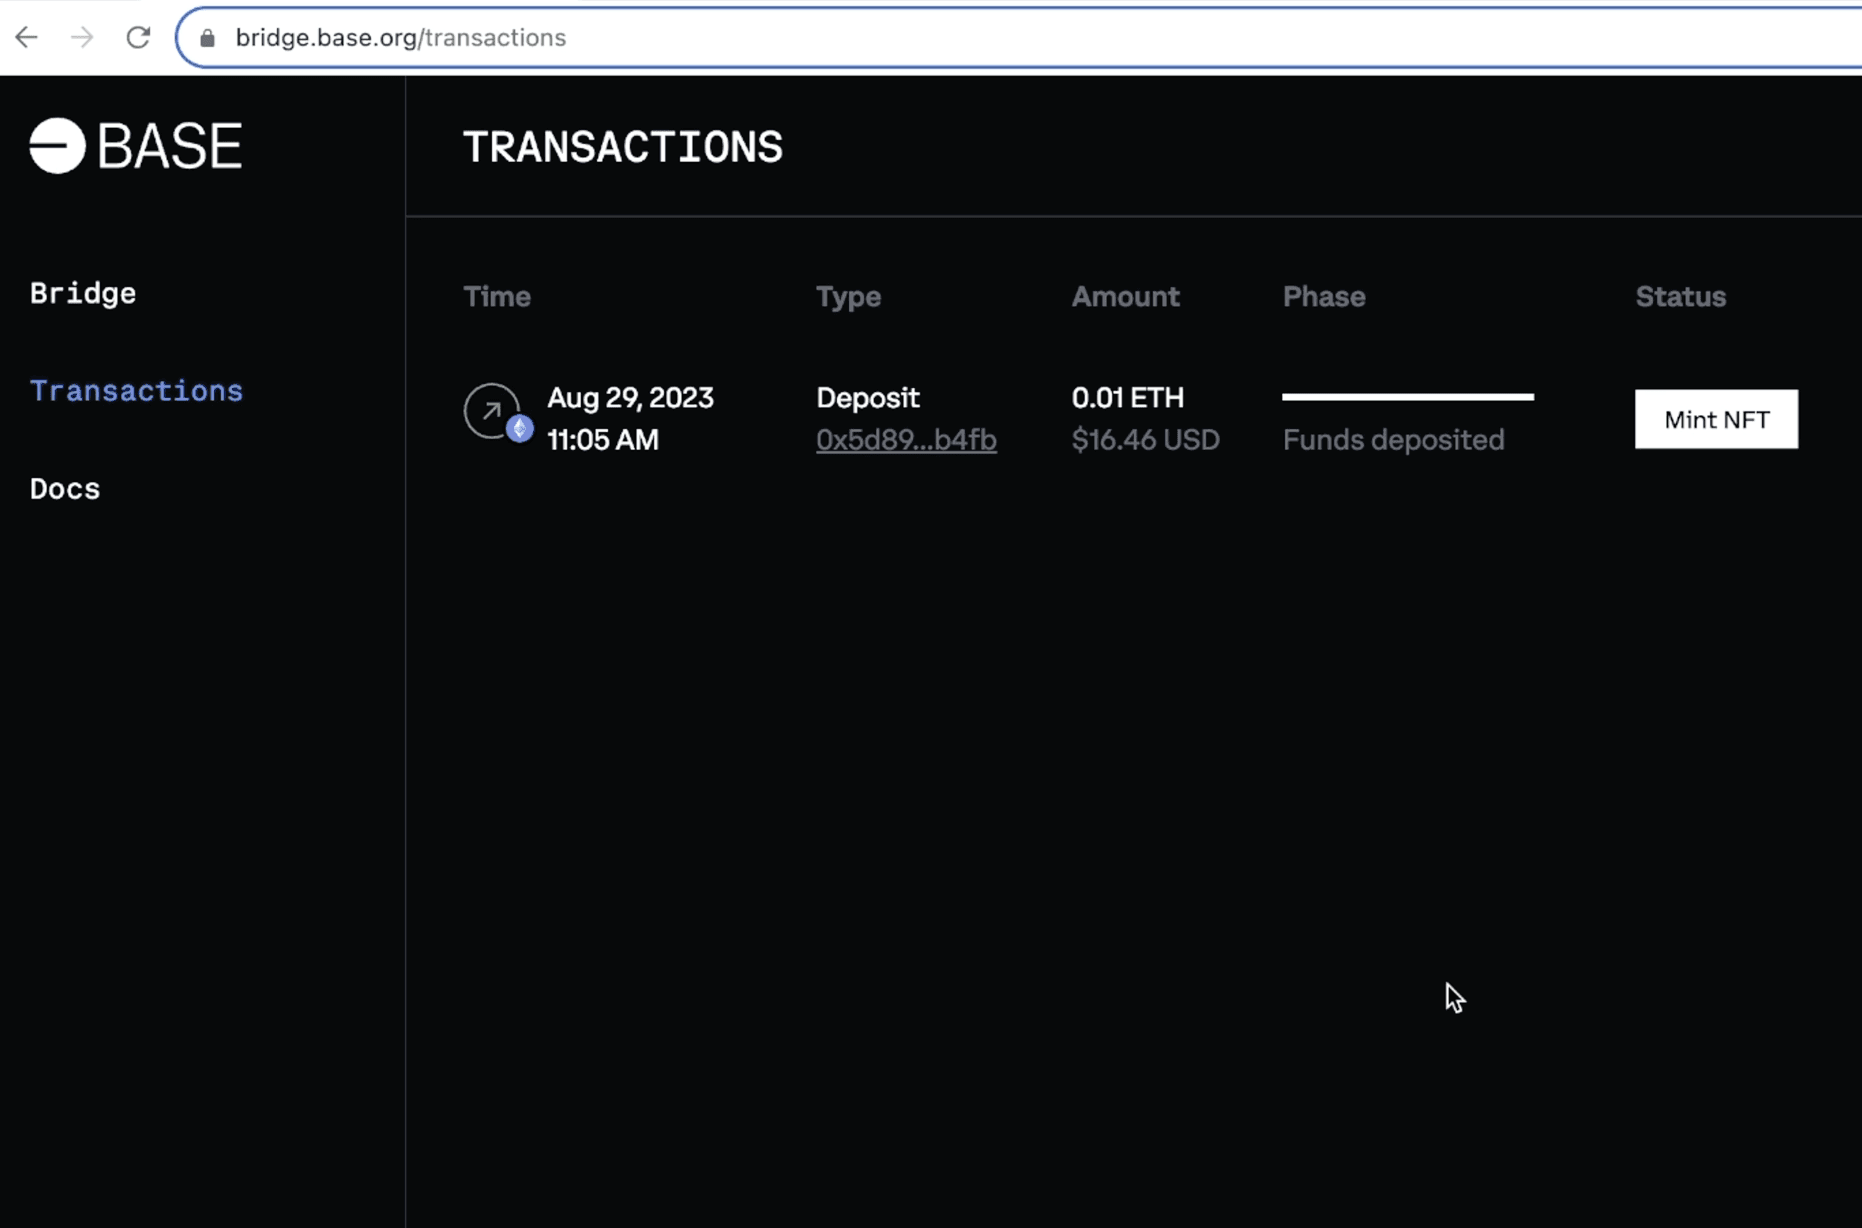1862x1228 pixels.
Task: Click the Phase column header
Action: pos(1324,297)
